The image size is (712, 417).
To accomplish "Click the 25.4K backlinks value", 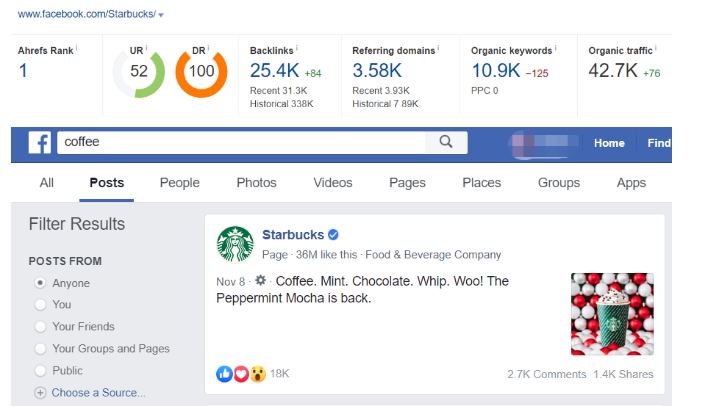I will tap(274, 71).
